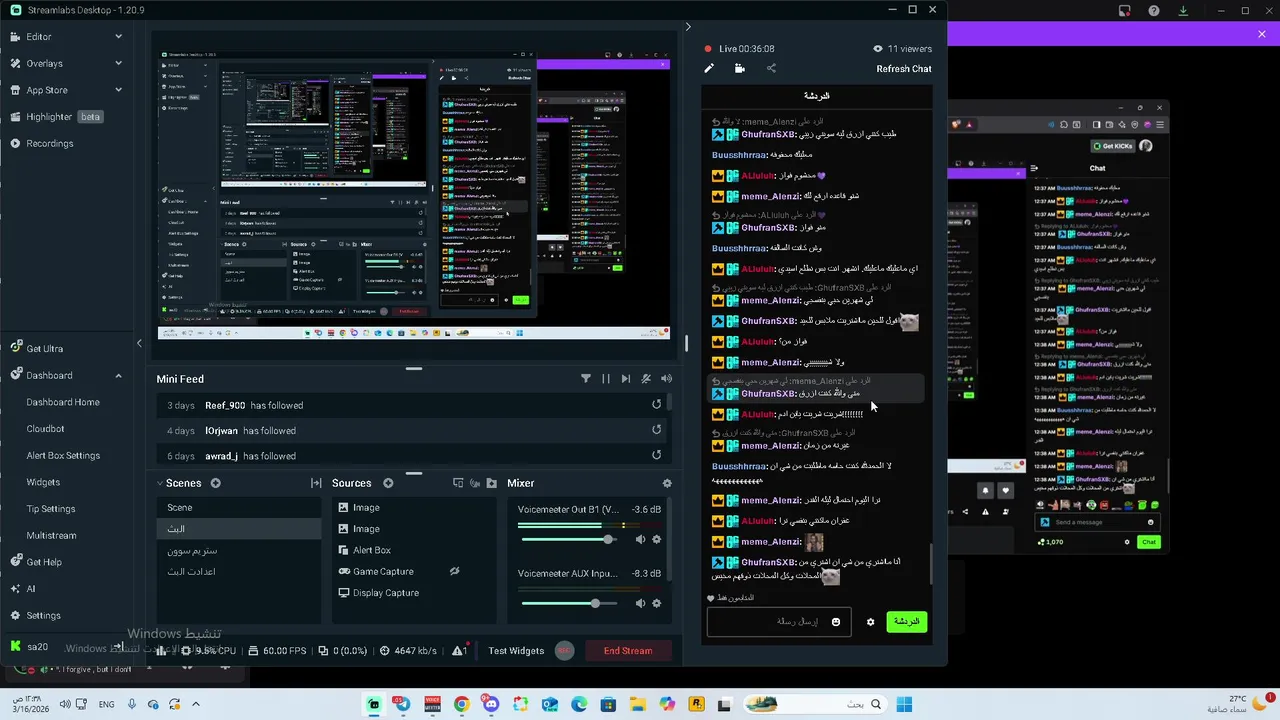
Task: Toggle Mini Feed volume speaker icon
Action: pos(666,379)
